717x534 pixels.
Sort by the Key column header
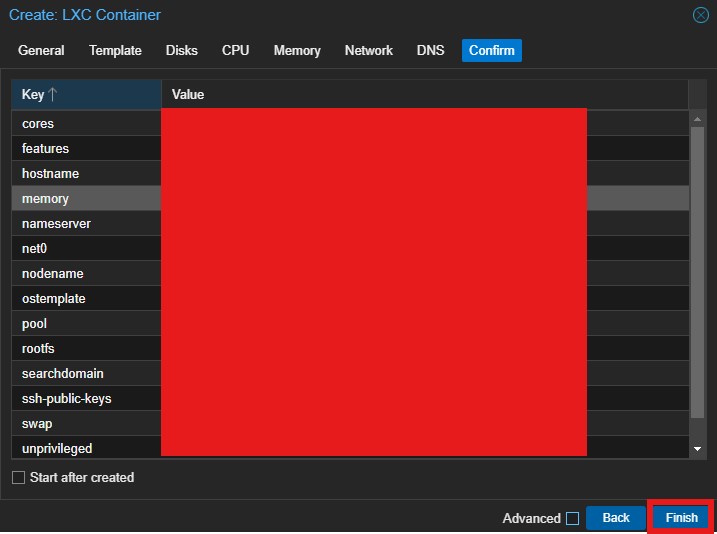pos(86,94)
